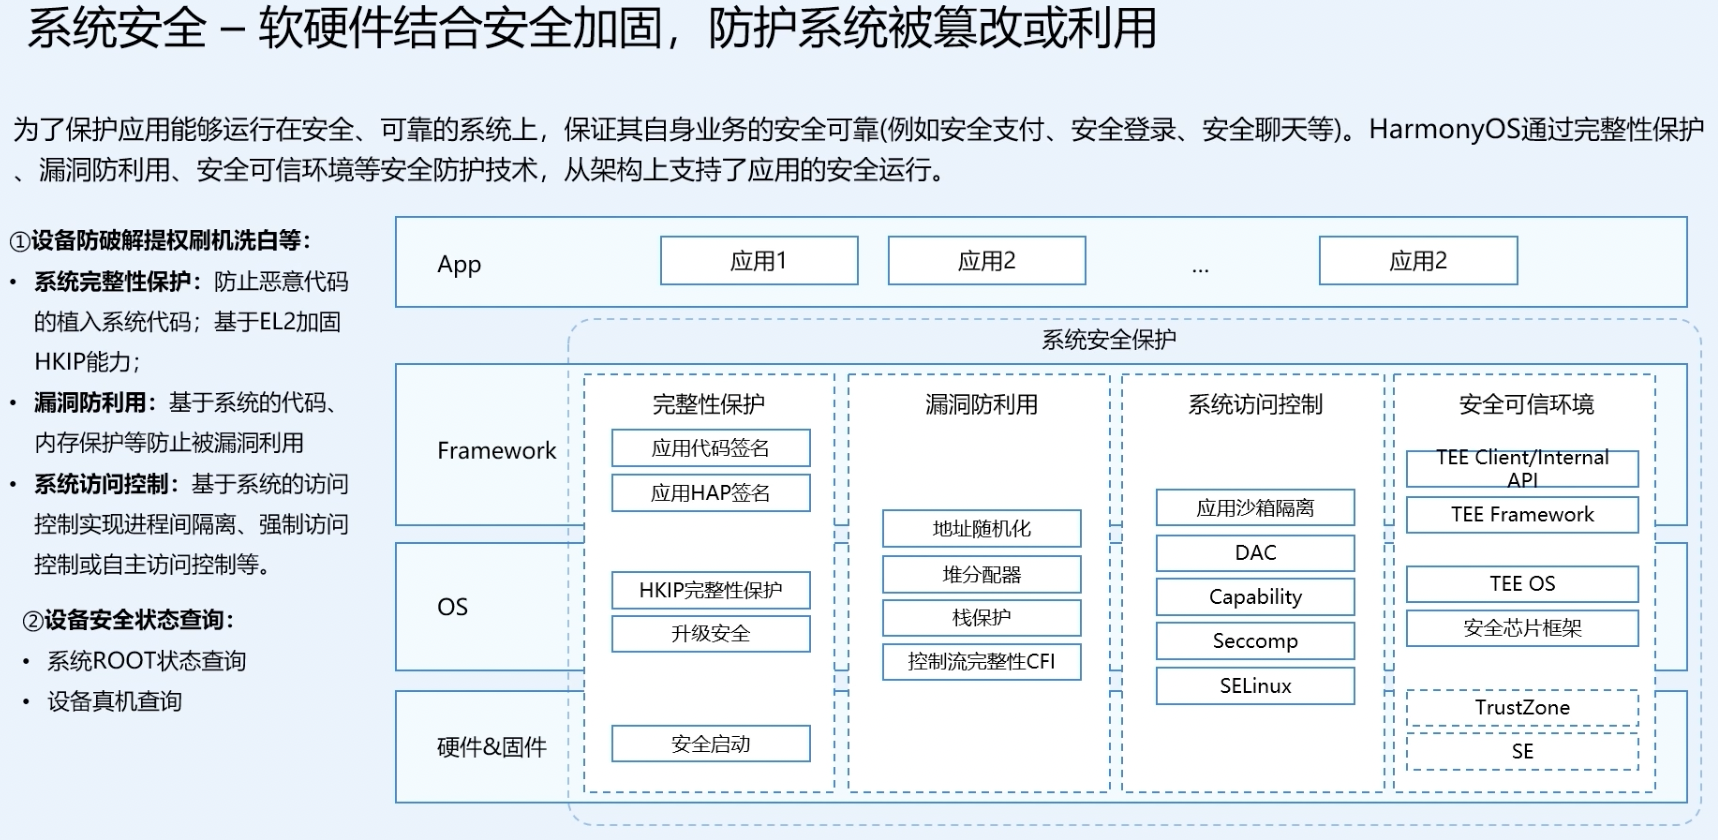Click the 安全可信环境 column heading
This screenshot has width=1718, height=840.
(1527, 404)
